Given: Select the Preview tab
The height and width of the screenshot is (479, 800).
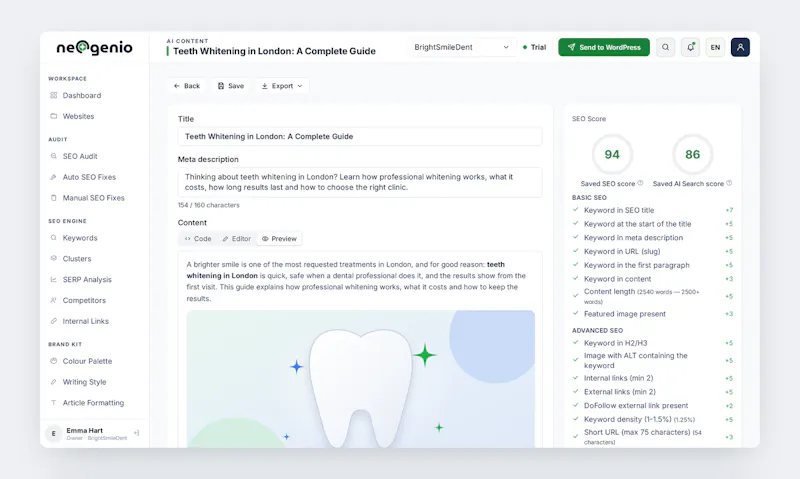Looking at the screenshot, I should point(279,239).
